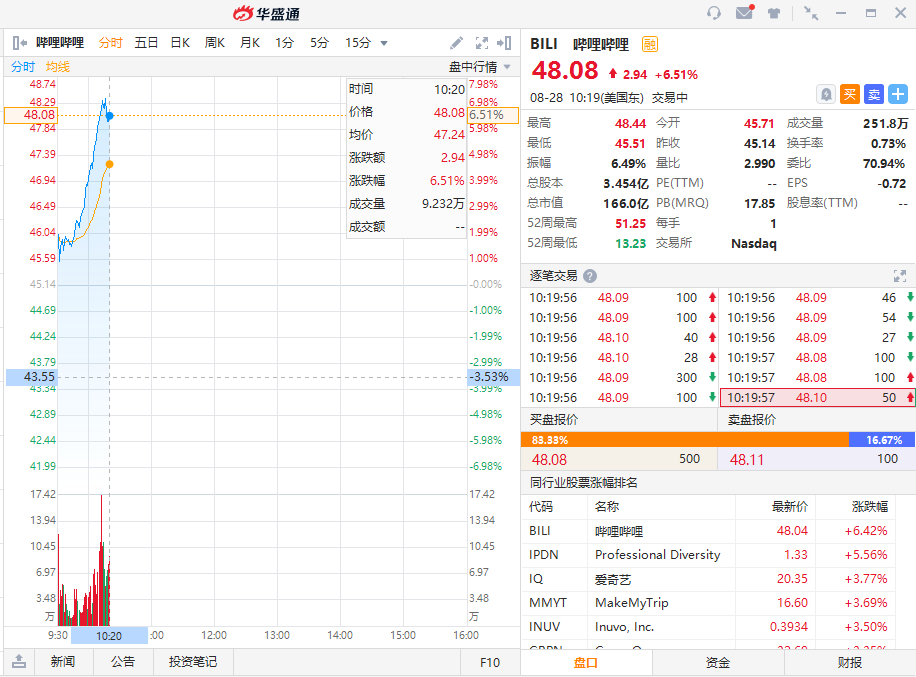Open the message inbox mail icon
916x677 pixels.
[x=744, y=14]
